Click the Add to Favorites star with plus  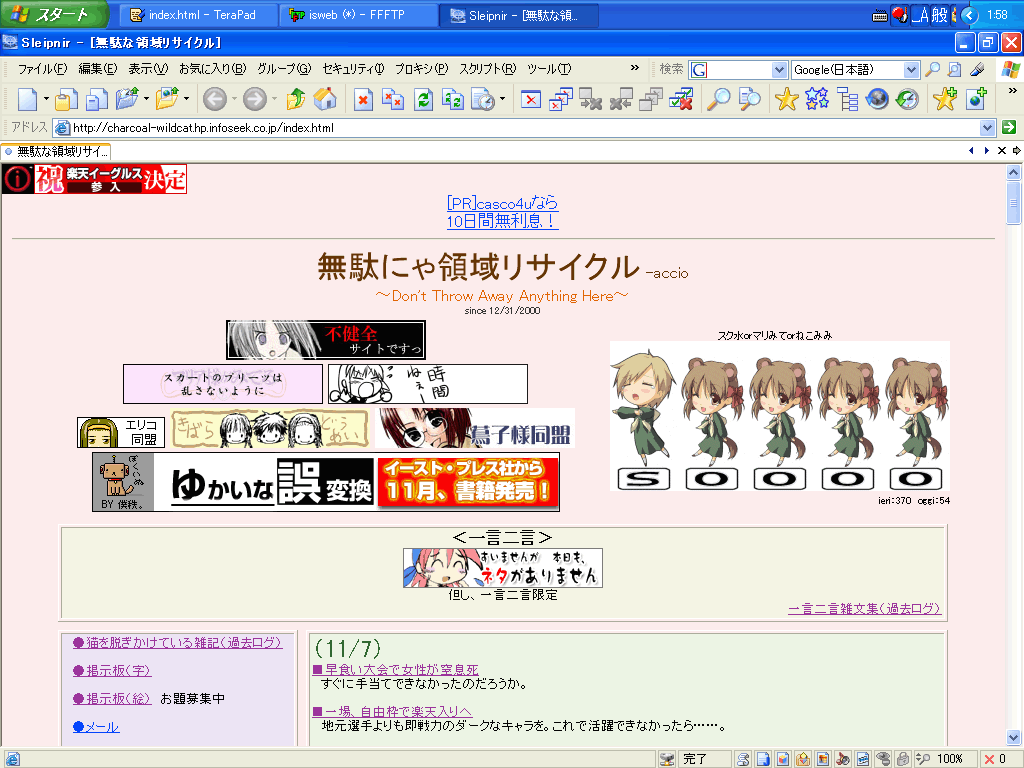point(944,99)
